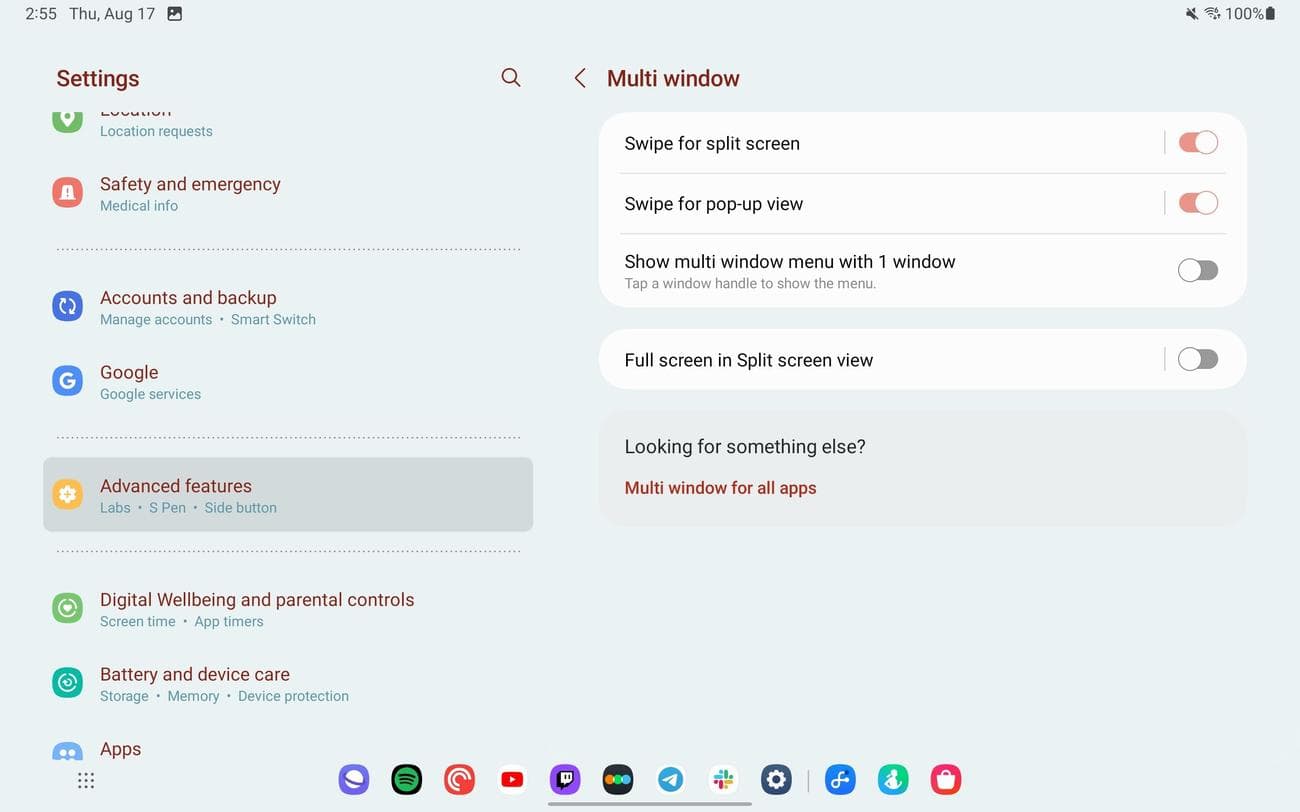1300x812 pixels.
Task: Select Advanced features in settings list
Action: [x=288, y=495]
